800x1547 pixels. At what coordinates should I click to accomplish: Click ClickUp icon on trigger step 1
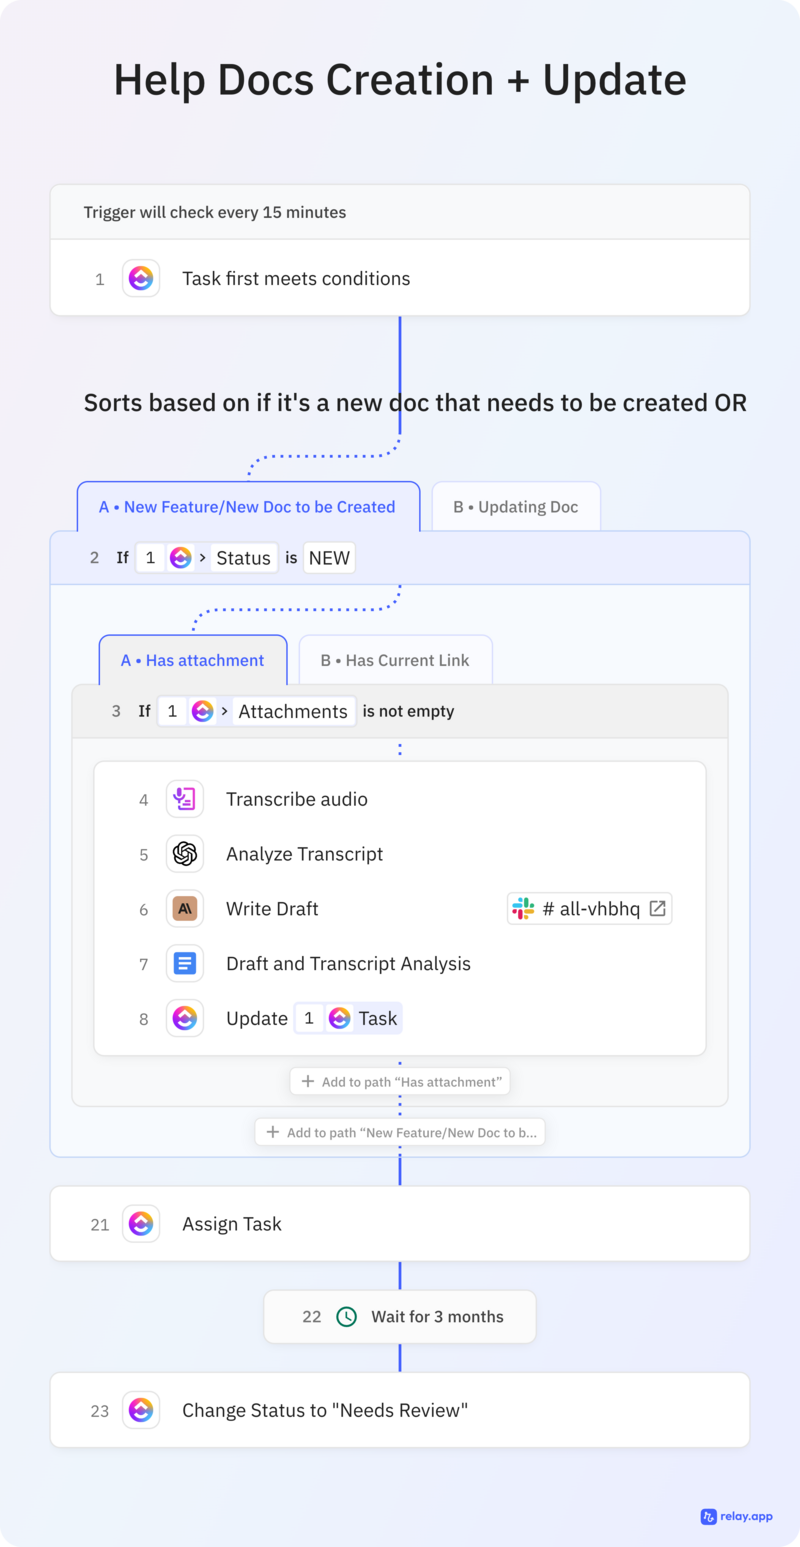141,279
